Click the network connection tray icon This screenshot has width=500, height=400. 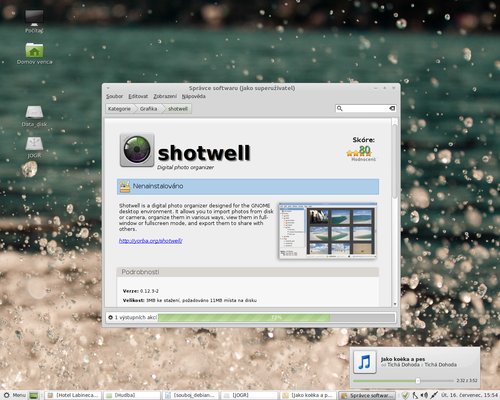pyautogui.click(x=434, y=395)
